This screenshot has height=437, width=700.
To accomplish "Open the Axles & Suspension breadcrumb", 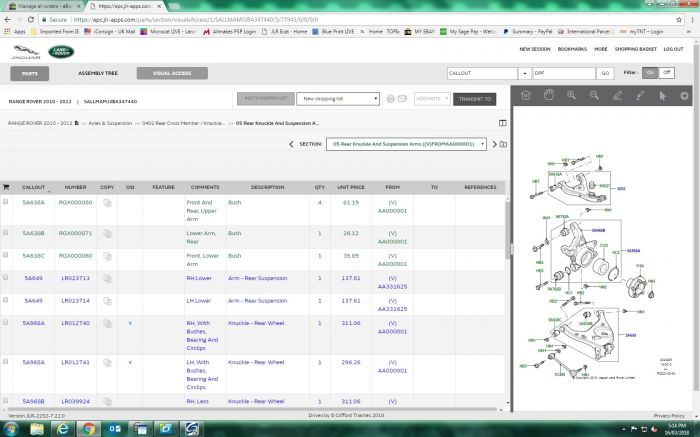I will [110, 123].
